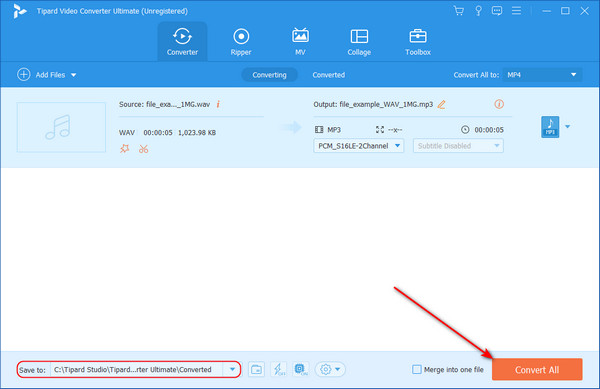Switch to the Ripper tab

pos(241,42)
